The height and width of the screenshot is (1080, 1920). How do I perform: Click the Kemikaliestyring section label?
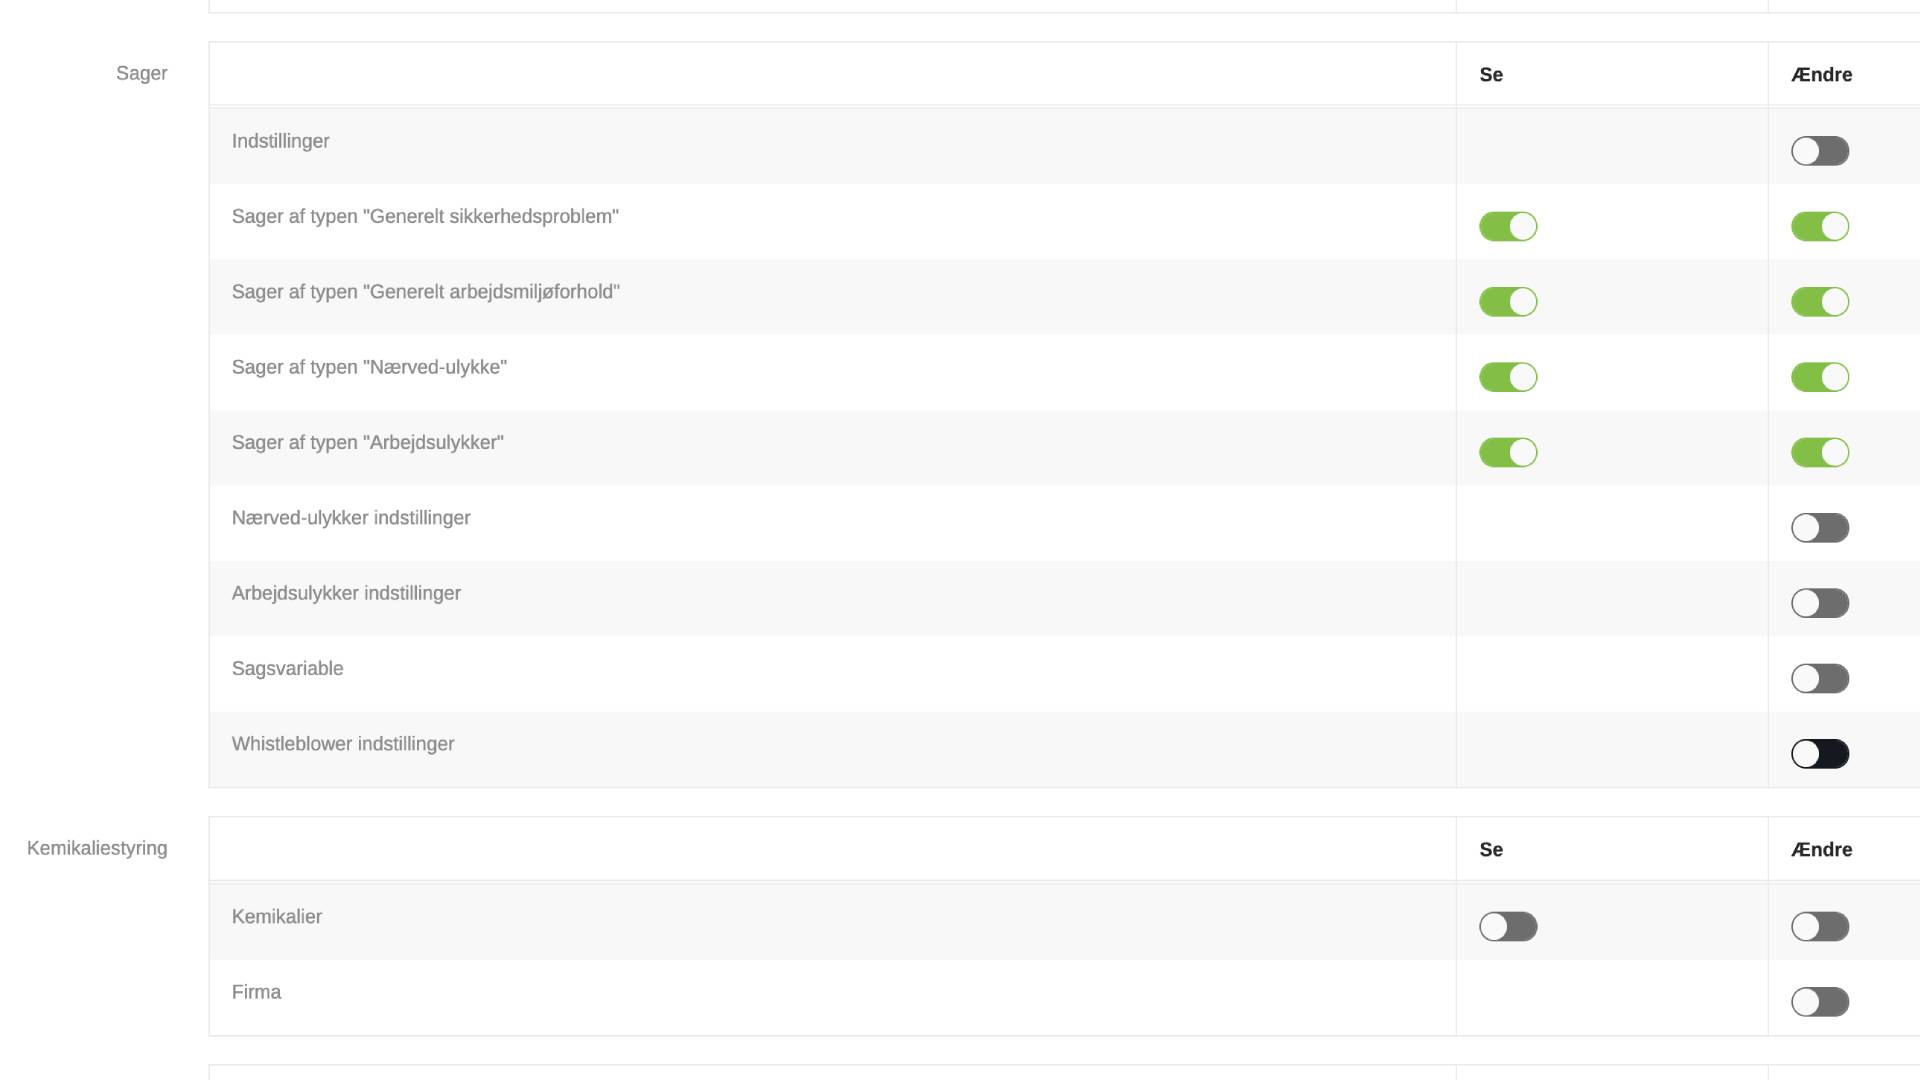click(97, 849)
